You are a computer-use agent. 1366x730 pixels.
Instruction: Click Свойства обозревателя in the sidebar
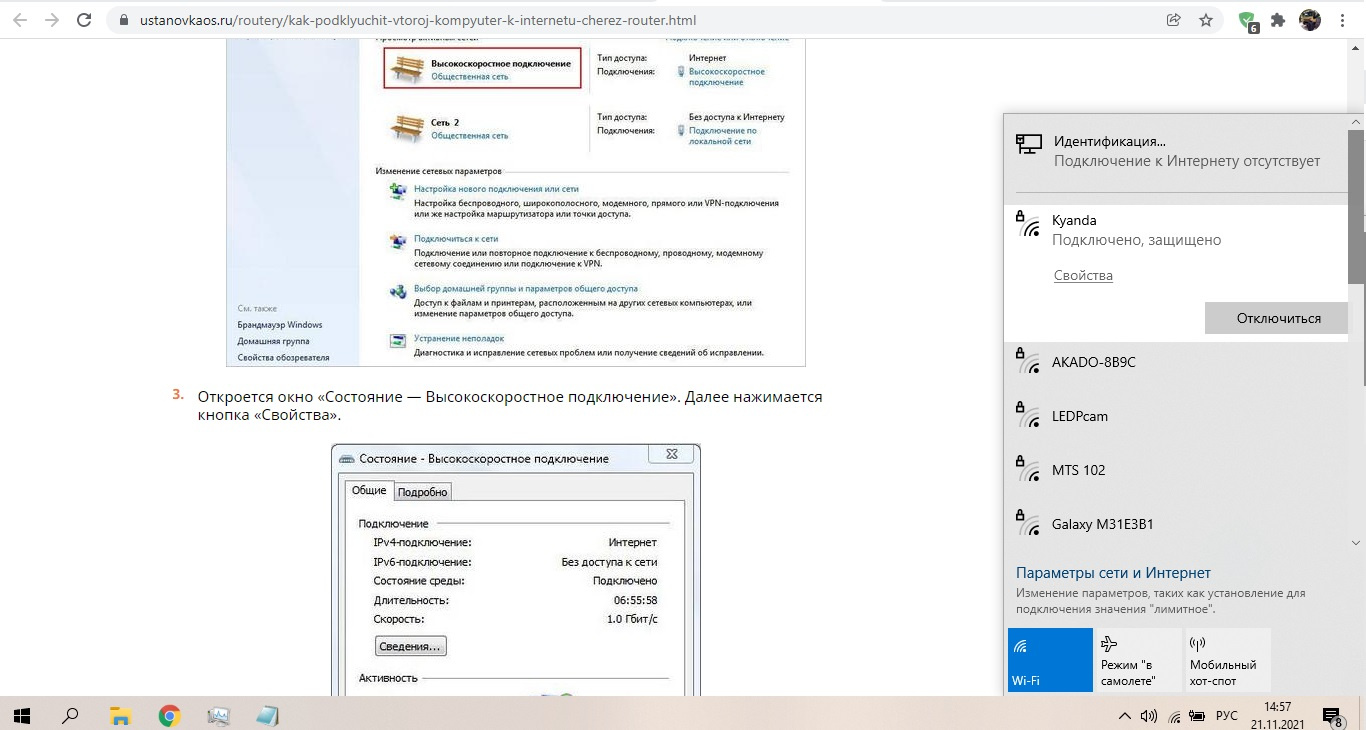click(x=283, y=357)
